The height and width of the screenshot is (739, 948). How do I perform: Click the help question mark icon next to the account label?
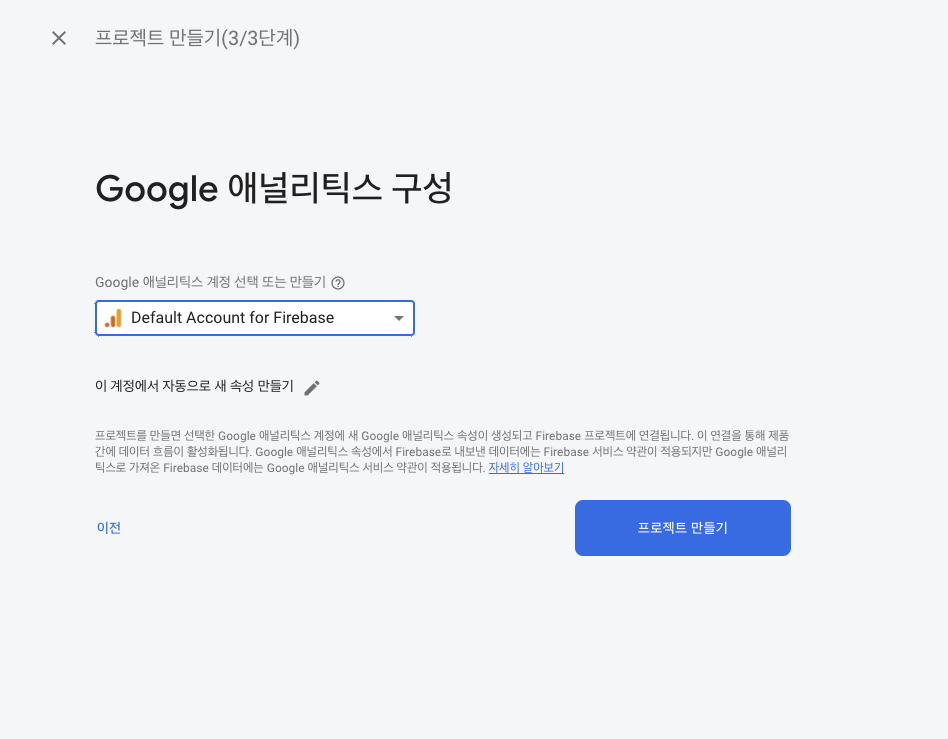point(338,283)
